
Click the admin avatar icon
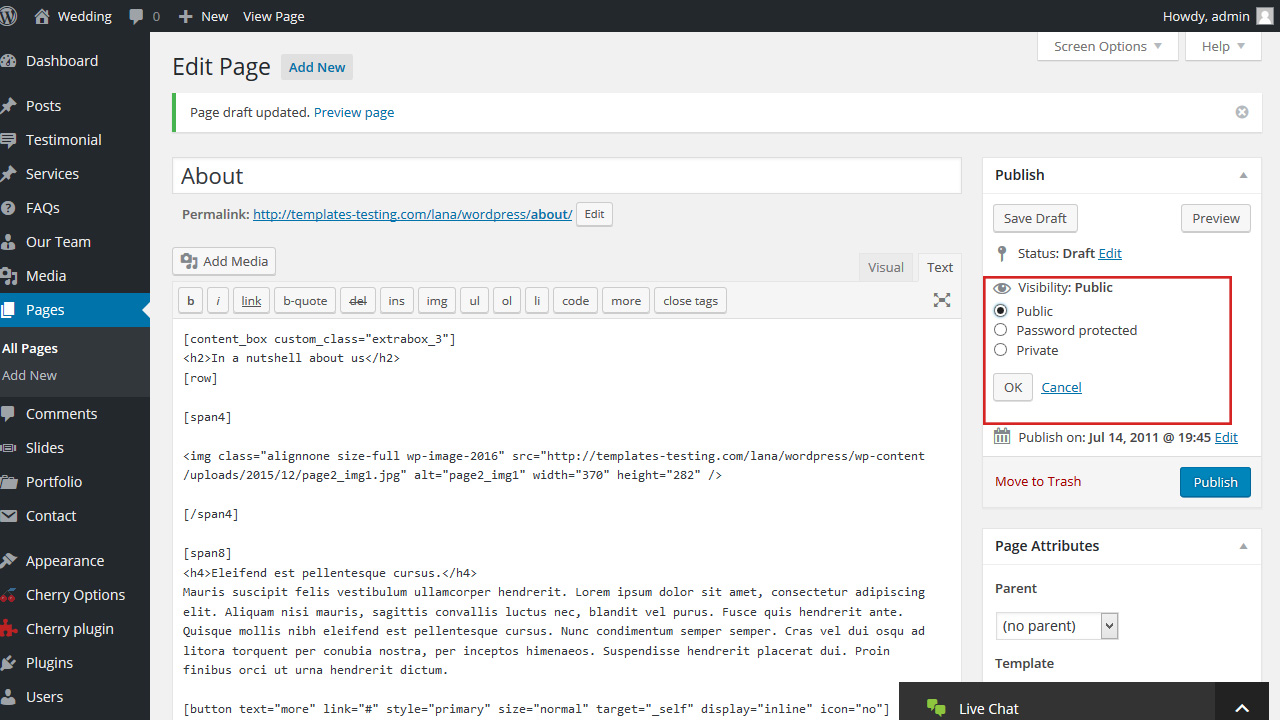pos(1265,16)
